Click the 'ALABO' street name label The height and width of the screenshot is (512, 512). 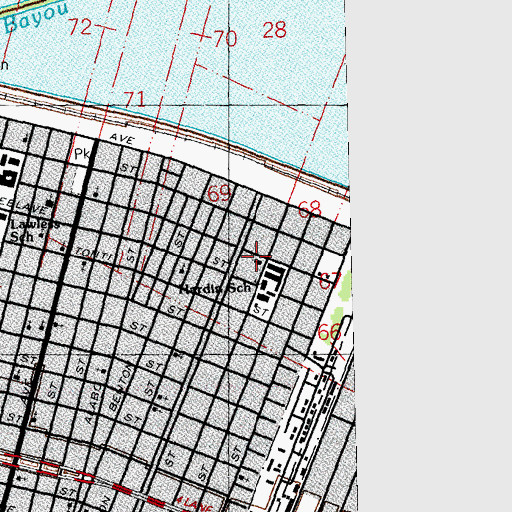(x=94, y=405)
